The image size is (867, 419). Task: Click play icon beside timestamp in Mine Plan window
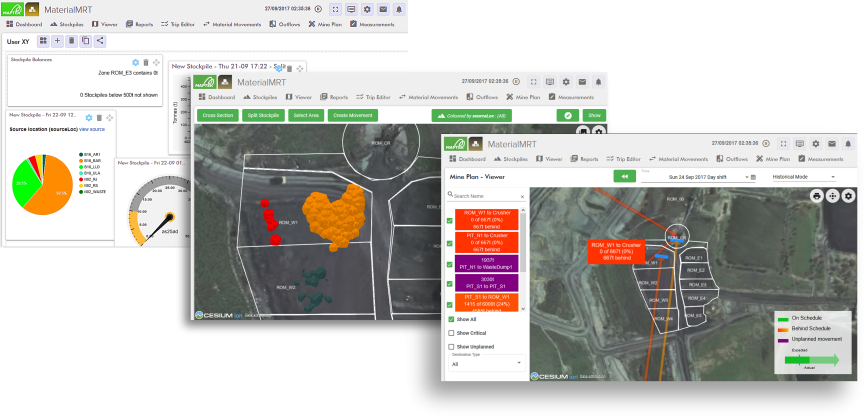pyautogui.click(x=766, y=144)
